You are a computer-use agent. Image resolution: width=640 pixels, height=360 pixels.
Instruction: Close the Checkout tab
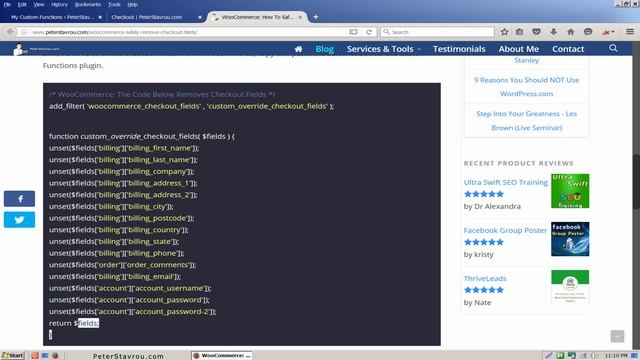pos(200,17)
